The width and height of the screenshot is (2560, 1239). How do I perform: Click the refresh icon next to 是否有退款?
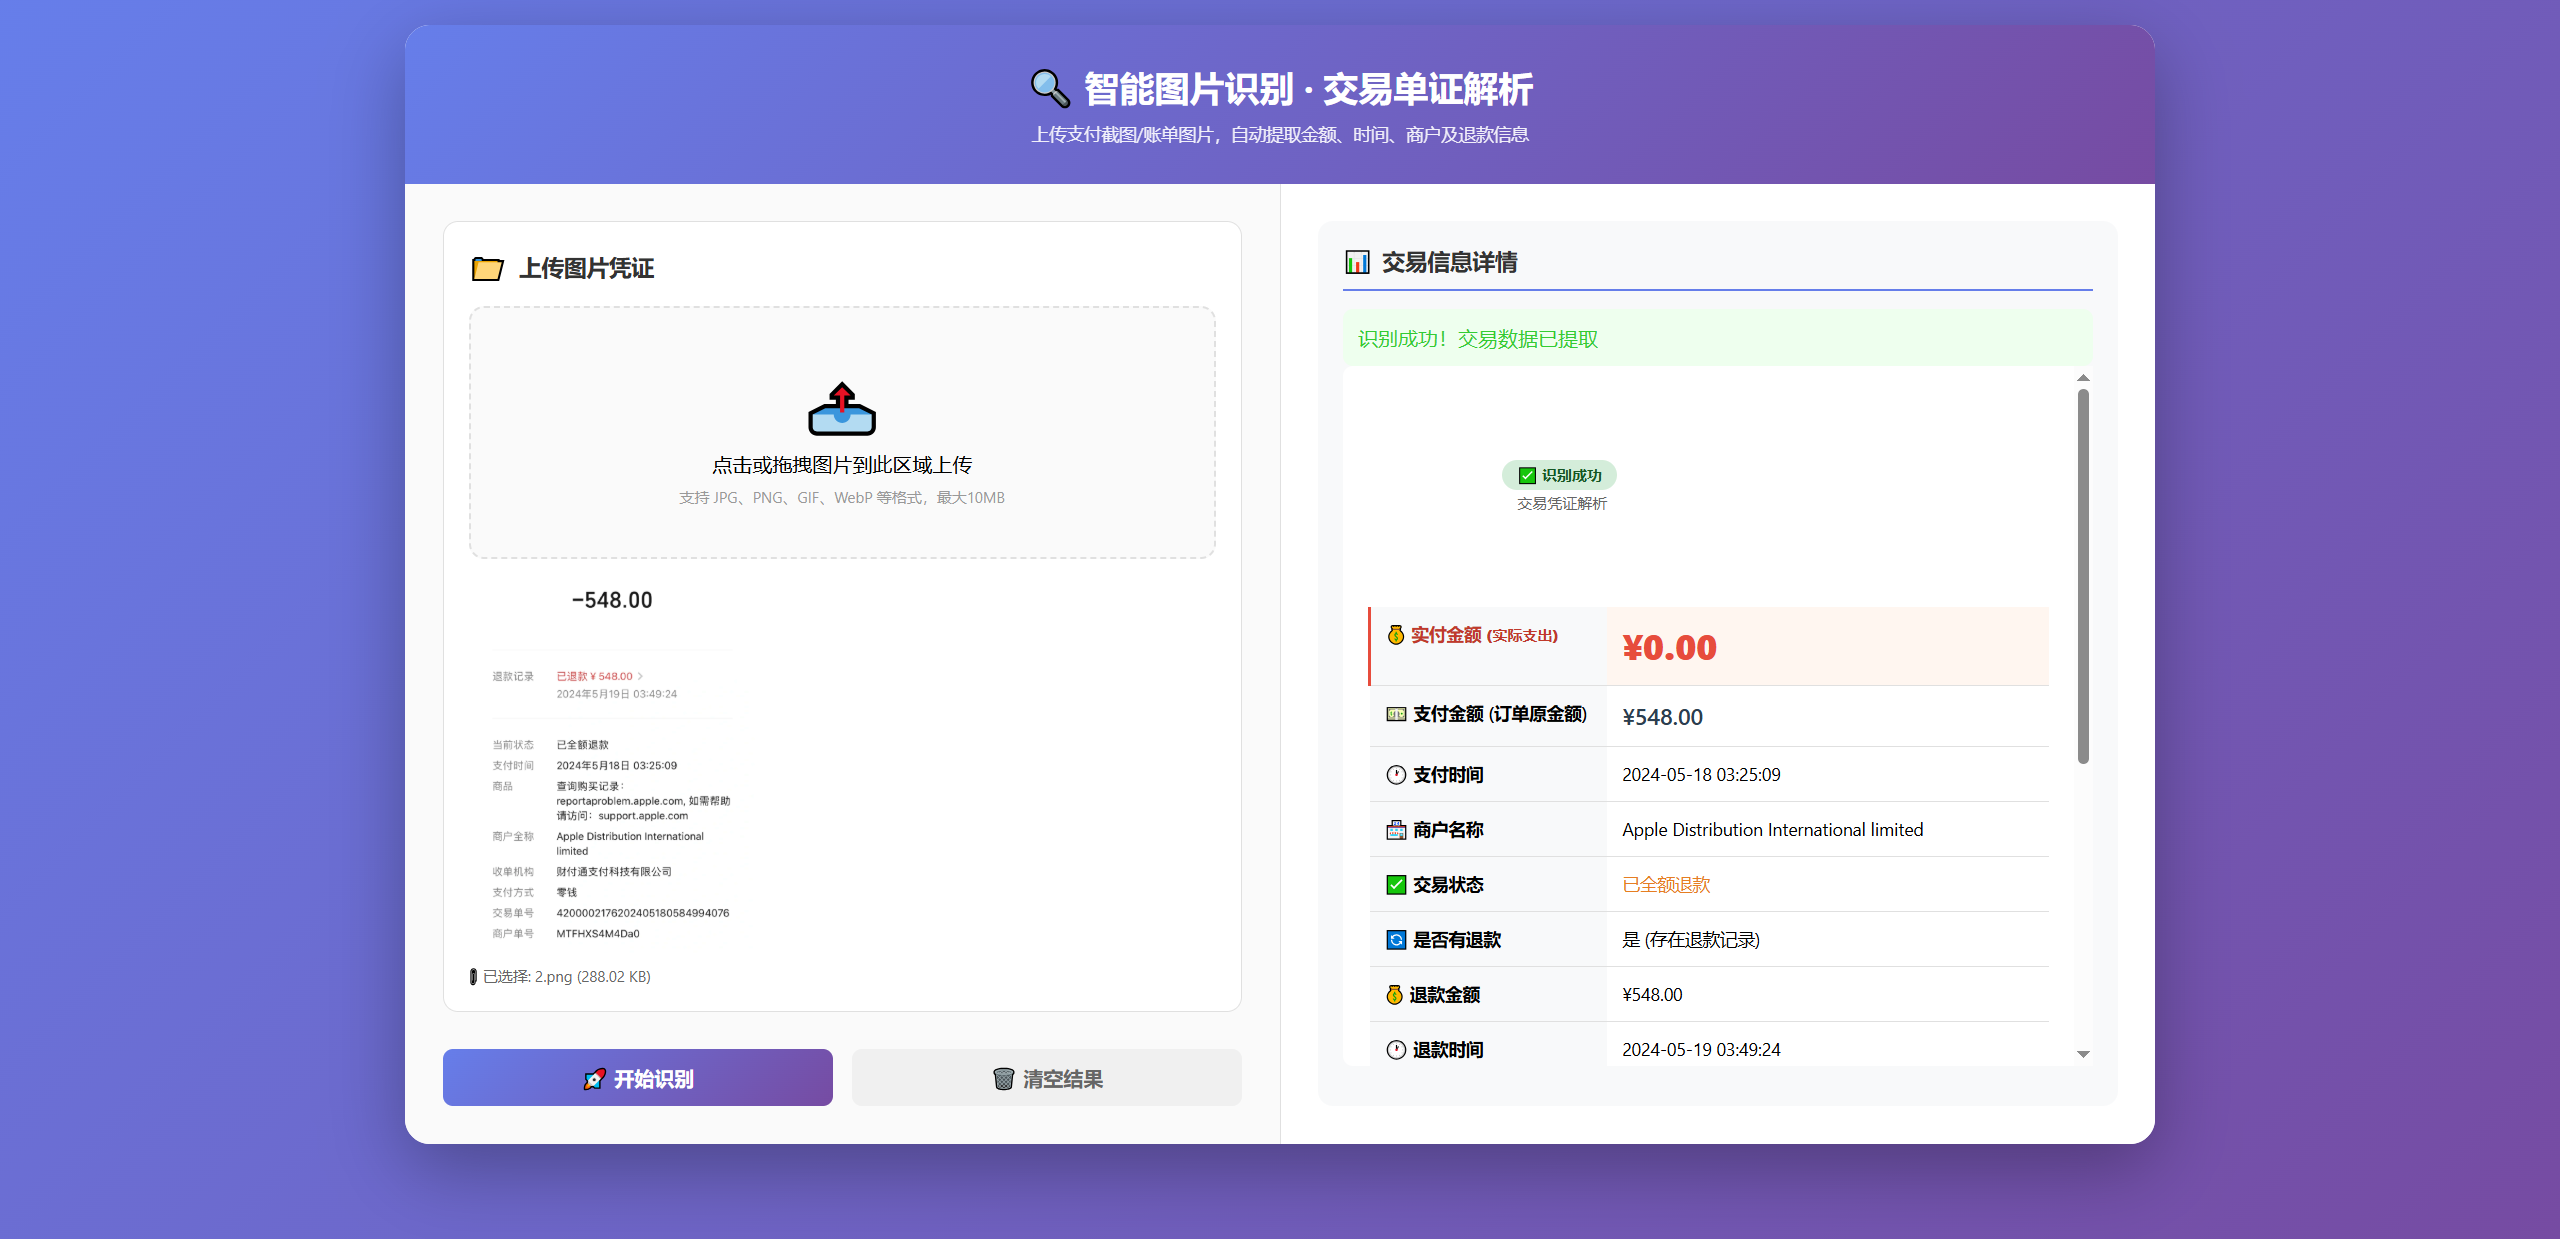1396,940
